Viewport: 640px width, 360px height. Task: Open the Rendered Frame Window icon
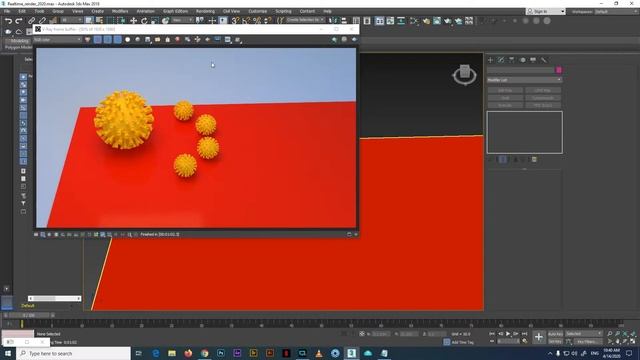point(448,20)
